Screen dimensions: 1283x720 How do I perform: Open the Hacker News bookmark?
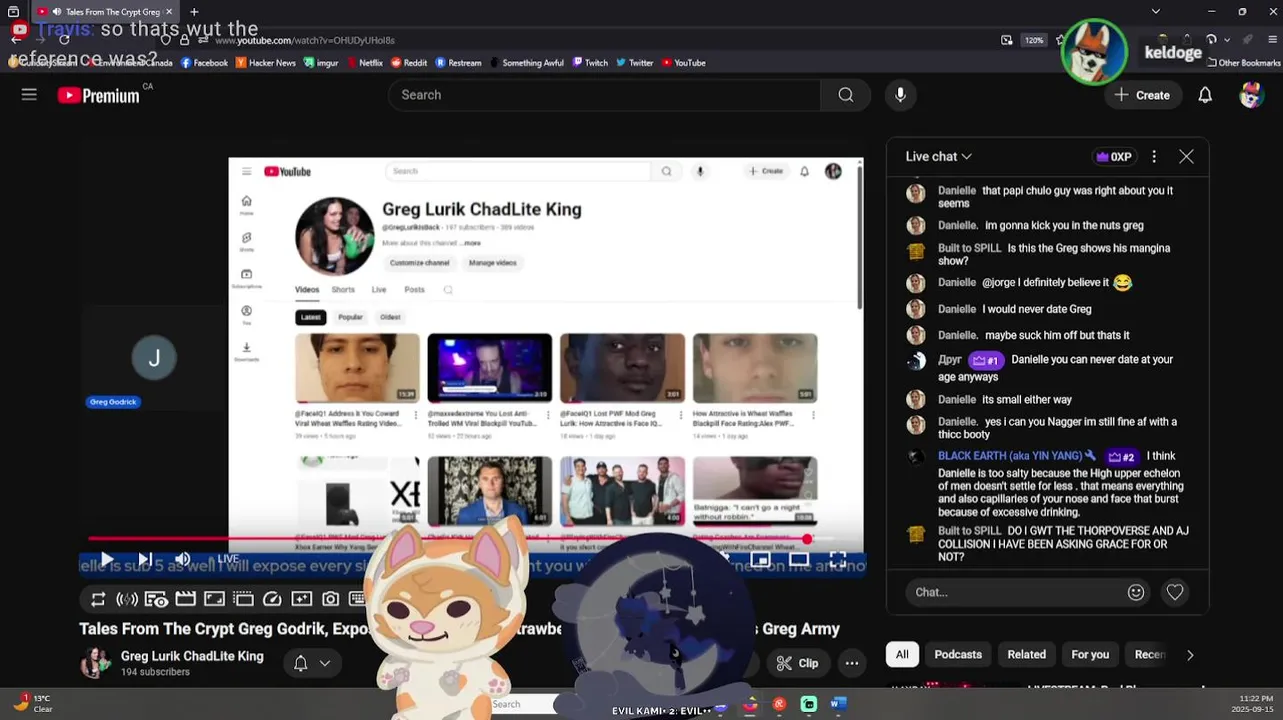coord(266,63)
